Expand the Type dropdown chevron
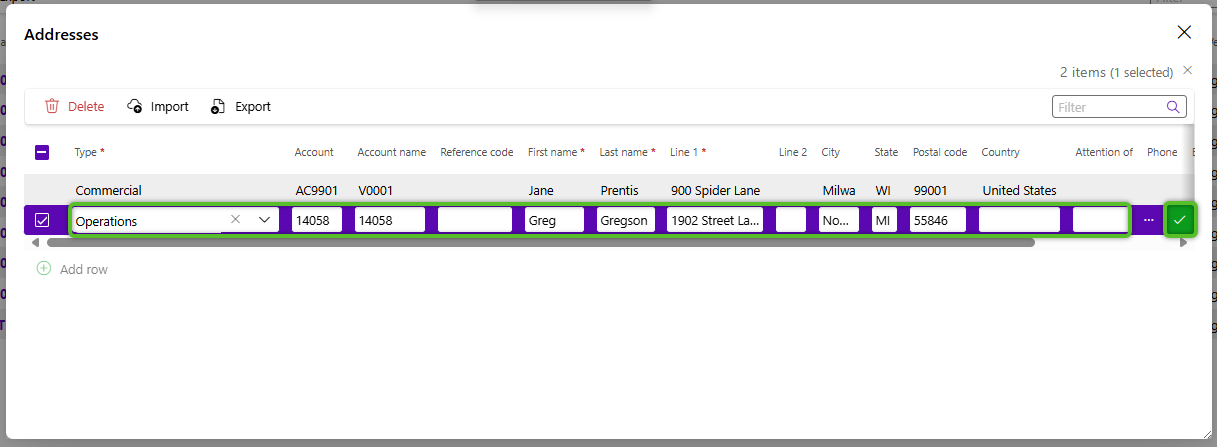The height and width of the screenshot is (447, 1217). tap(265, 220)
